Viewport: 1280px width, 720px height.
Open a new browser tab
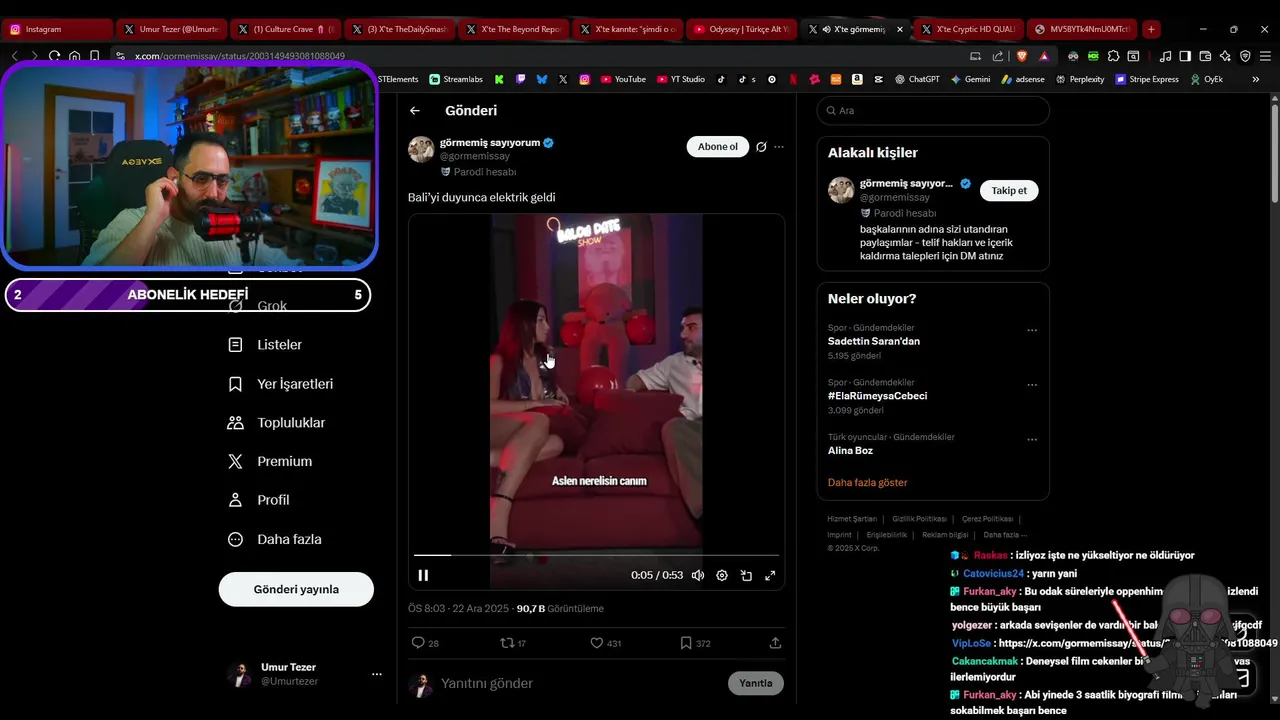[x=1151, y=29]
